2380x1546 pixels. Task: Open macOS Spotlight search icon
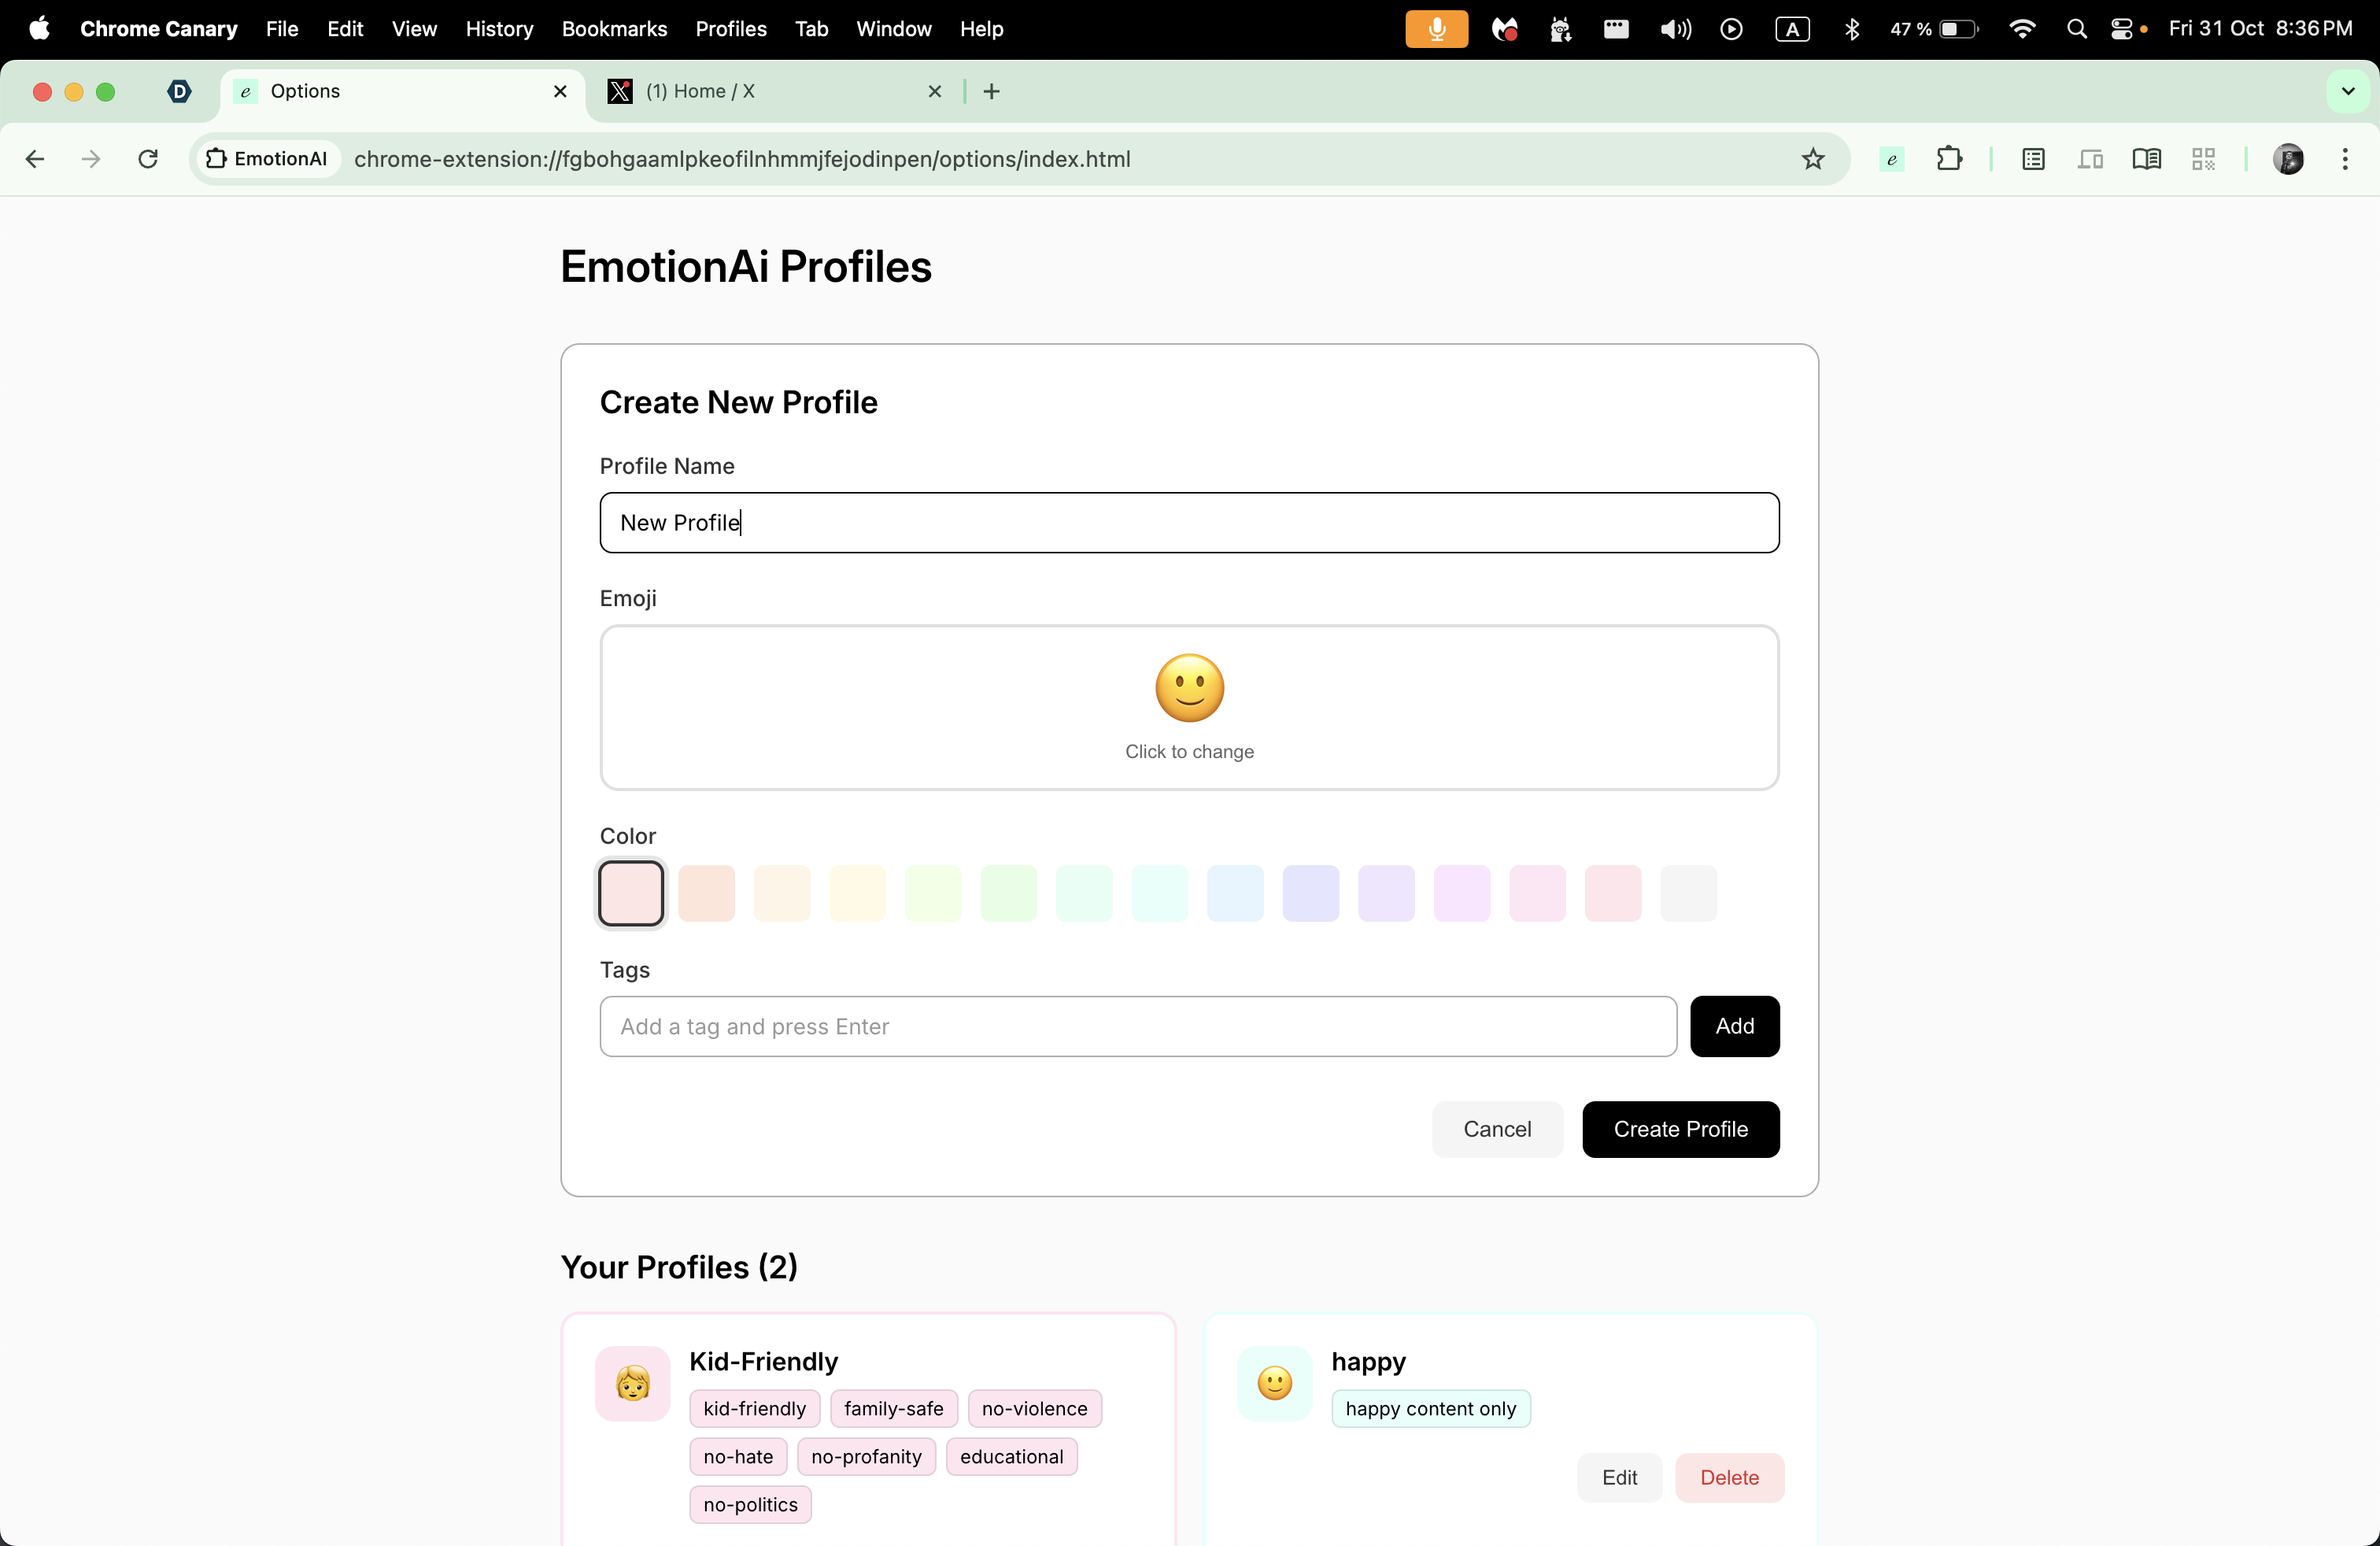pos(2077,29)
